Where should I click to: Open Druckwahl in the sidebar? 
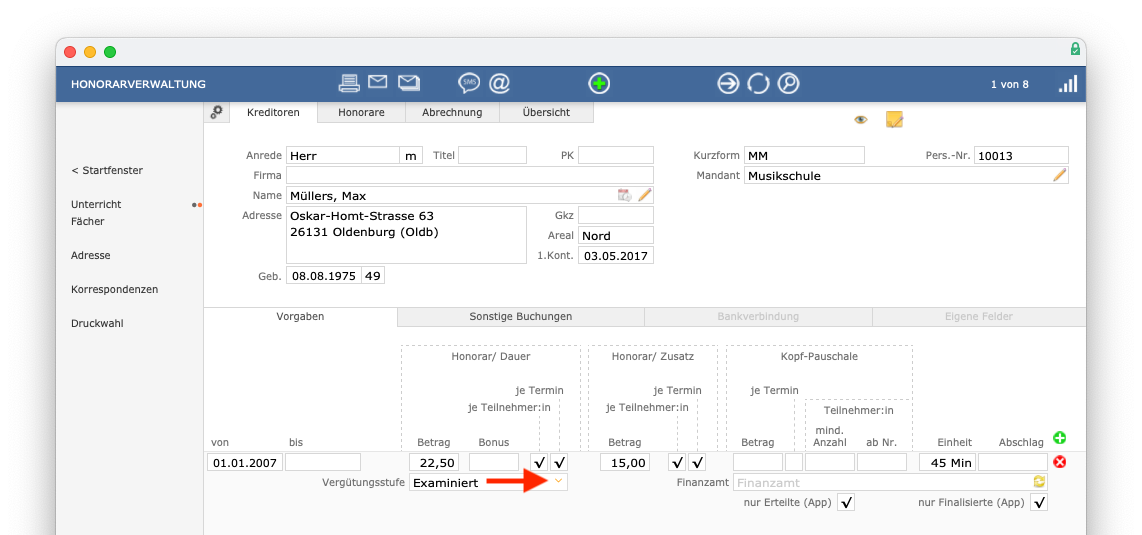pyautogui.click(x=97, y=323)
